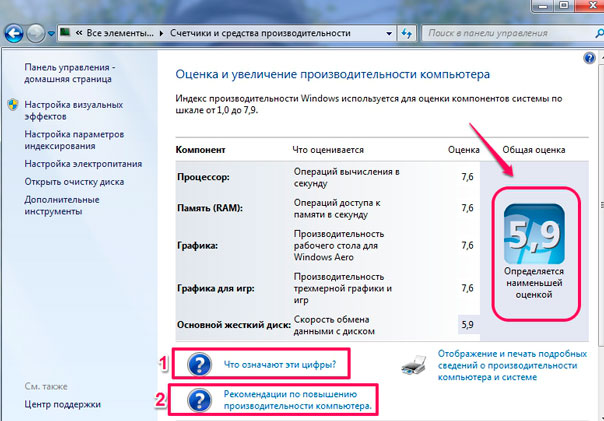This screenshot has width=604, height=421.
Task: Select 'Все элементы...' breadcrumb in address bar
Action: click(120, 33)
